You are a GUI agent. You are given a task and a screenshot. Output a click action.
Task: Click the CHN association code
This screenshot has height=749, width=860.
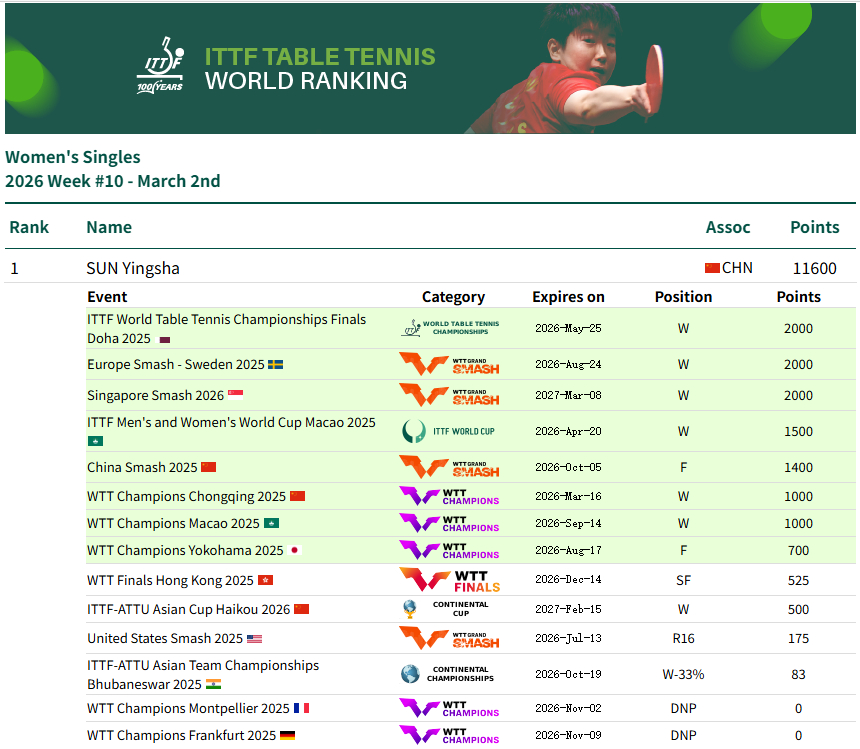click(737, 268)
